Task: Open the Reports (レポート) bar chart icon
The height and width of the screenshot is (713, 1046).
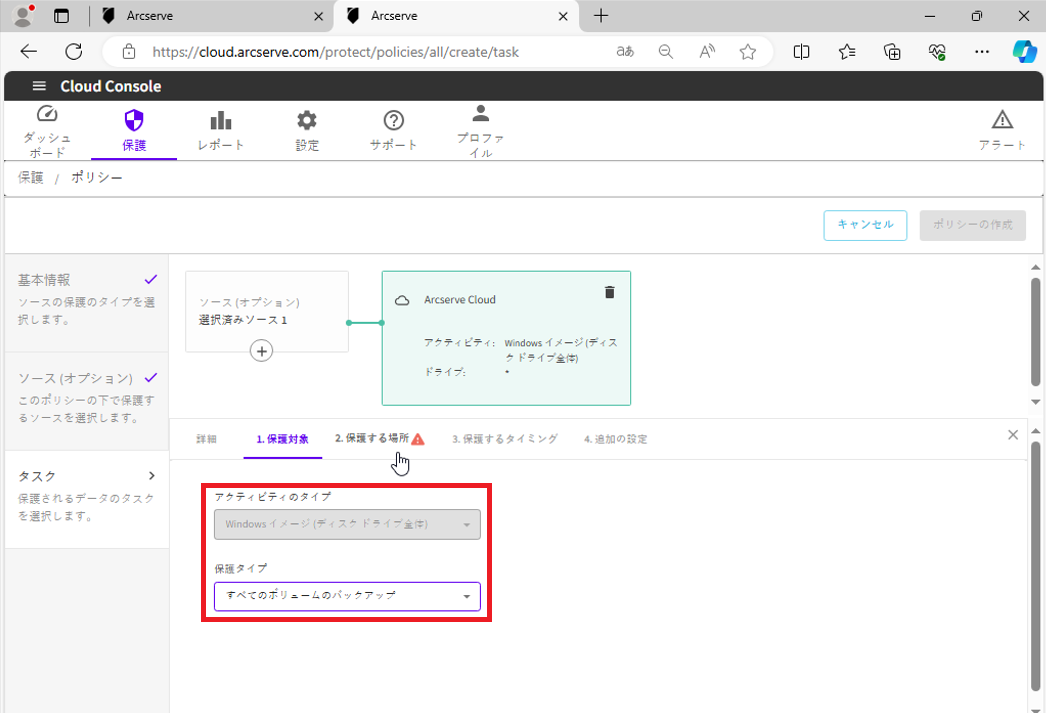Action: tap(221, 121)
